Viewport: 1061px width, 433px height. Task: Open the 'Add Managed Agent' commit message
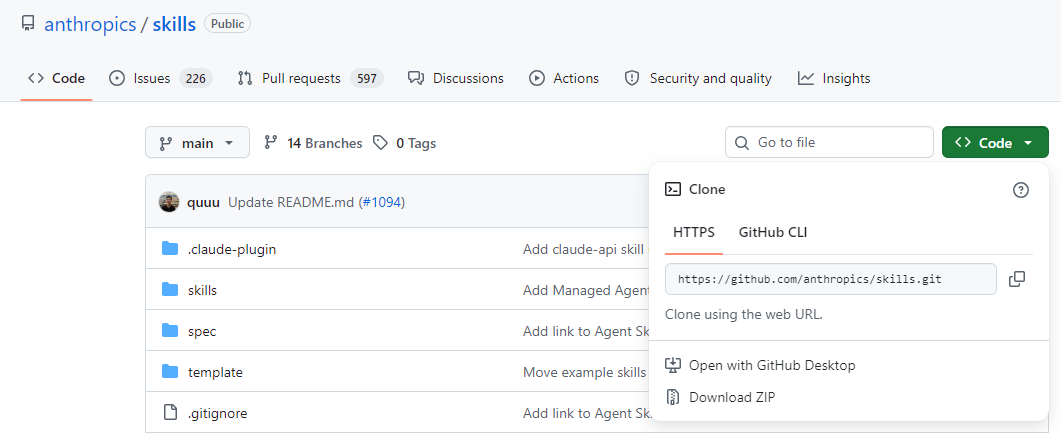coord(585,290)
